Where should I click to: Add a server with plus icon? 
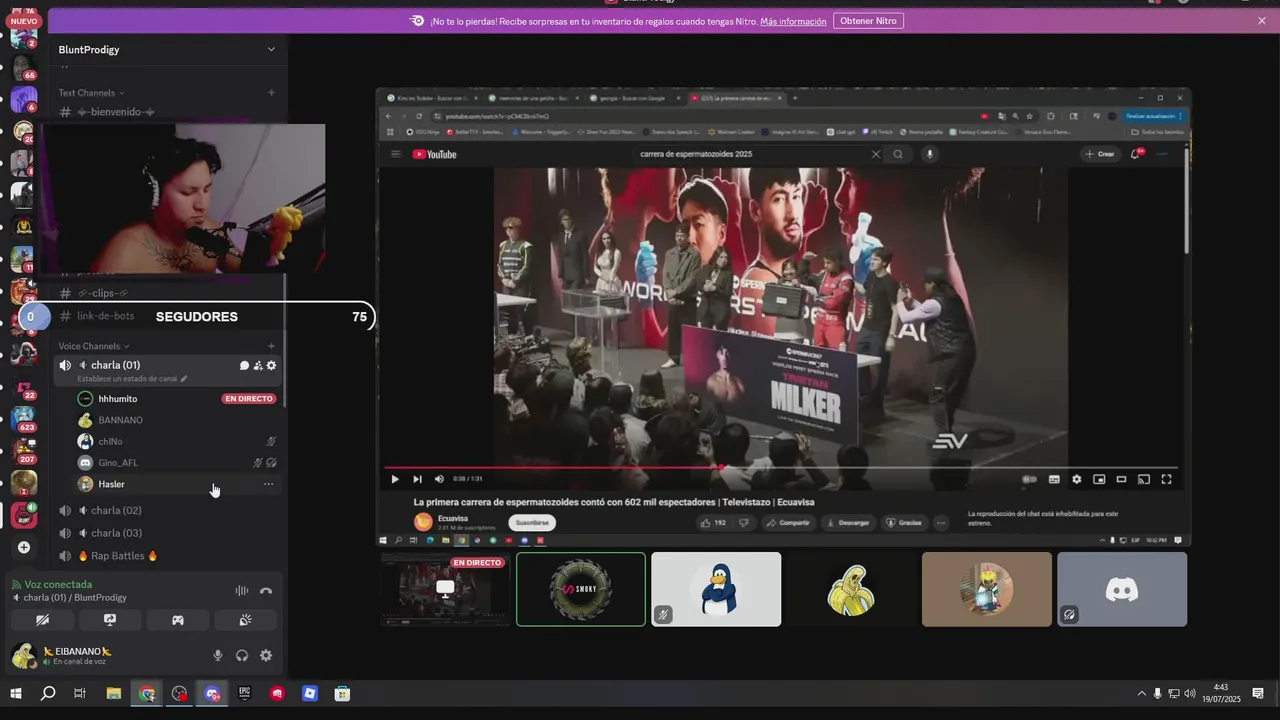24,548
